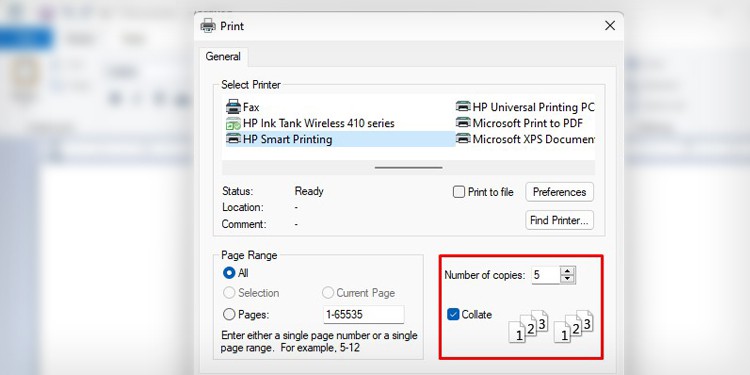Choose Microsoft XPS Document printer
The image size is (750, 375).
coord(525,139)
